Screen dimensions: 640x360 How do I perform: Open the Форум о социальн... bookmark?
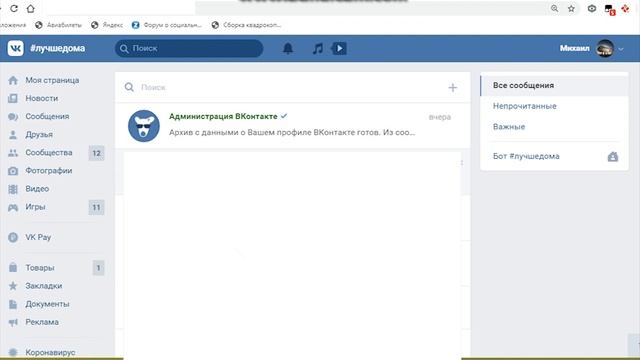[x=167, y=25]
